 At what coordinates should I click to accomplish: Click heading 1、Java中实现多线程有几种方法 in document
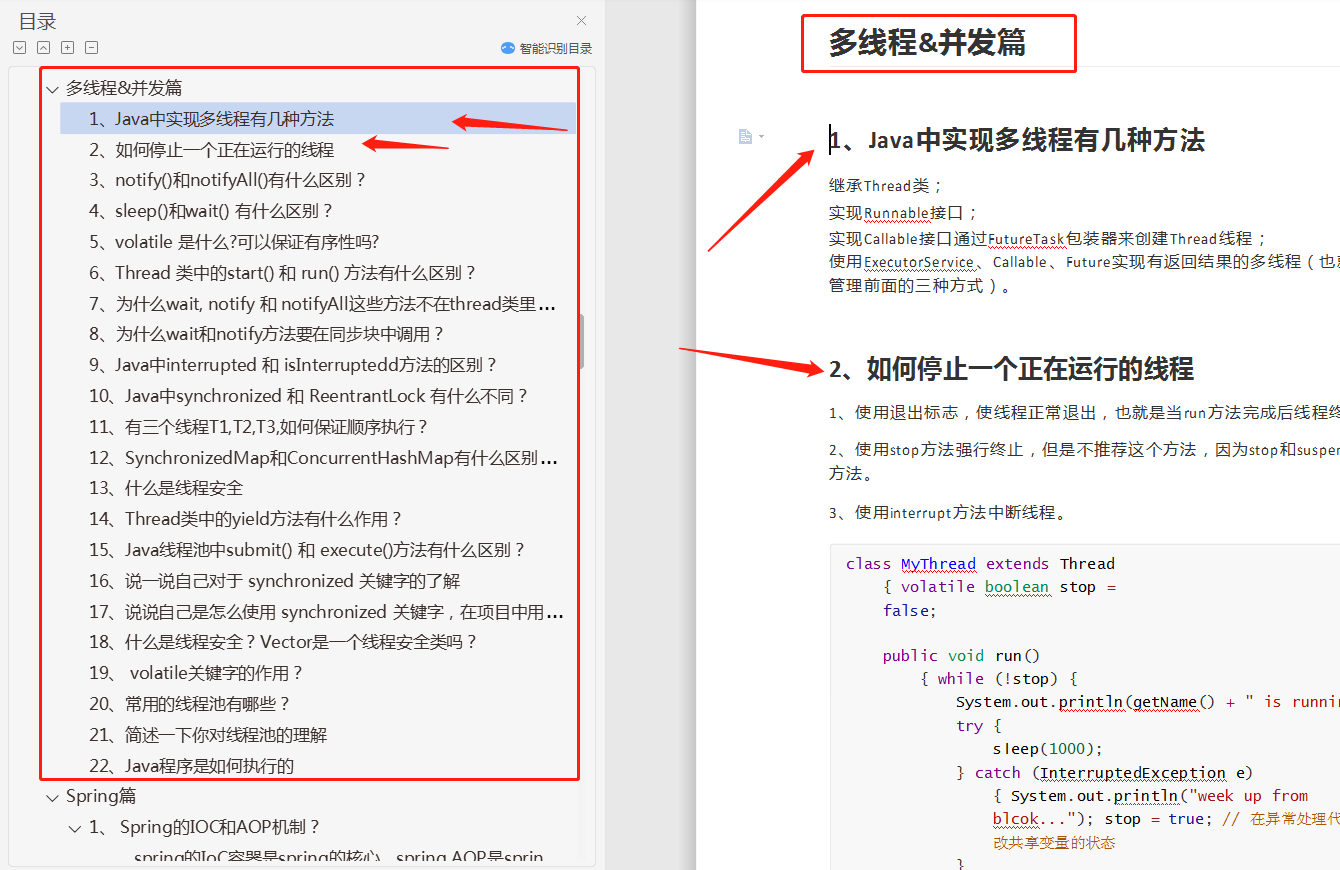1017,140
